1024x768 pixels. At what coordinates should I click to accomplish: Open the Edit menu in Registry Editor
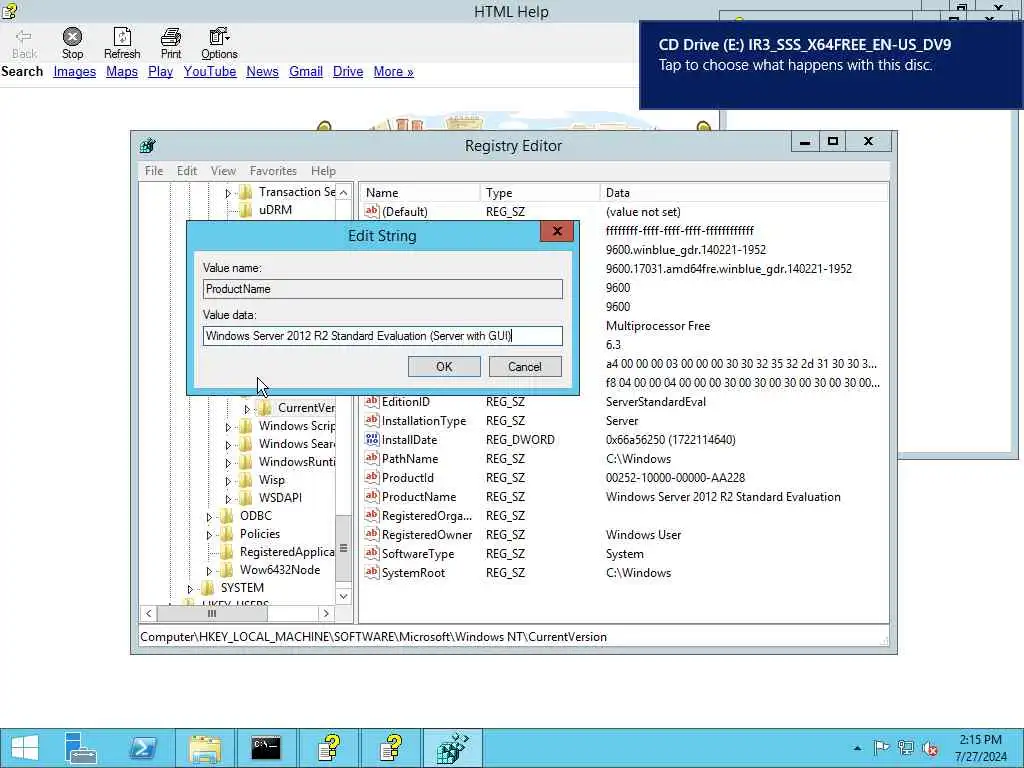tap(187, 170)
